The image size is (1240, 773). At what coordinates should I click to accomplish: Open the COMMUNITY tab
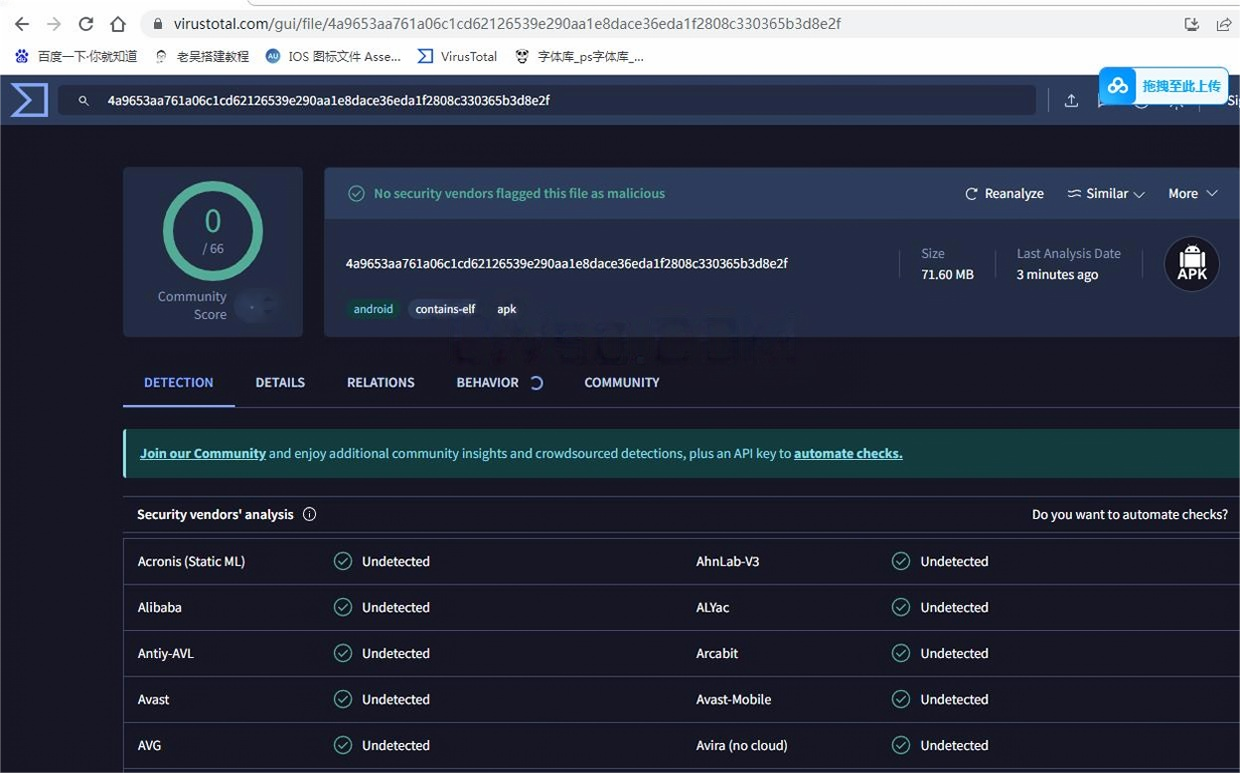point(622,382)
